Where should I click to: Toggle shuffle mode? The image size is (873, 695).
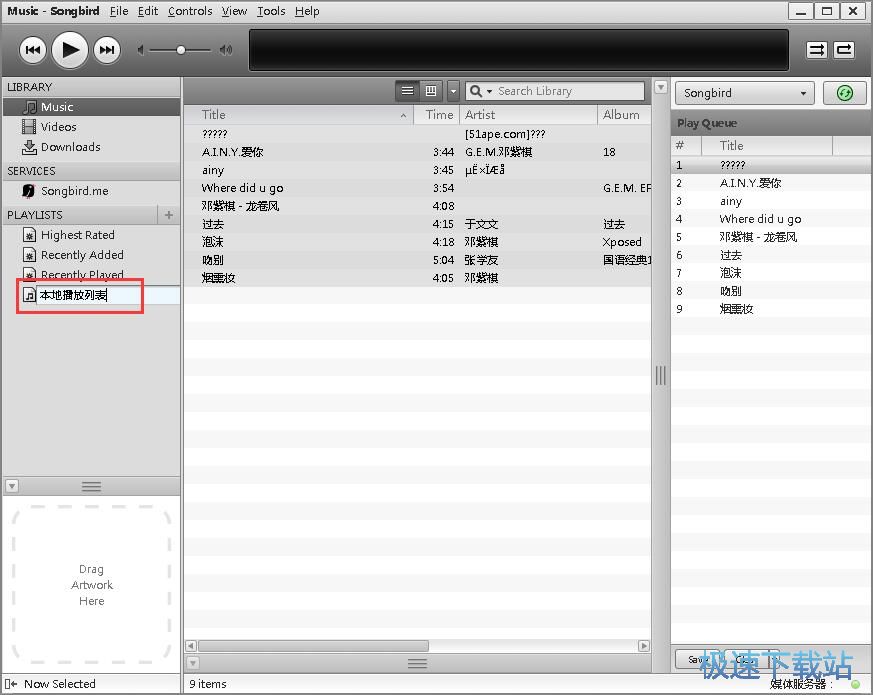point(817,50)
